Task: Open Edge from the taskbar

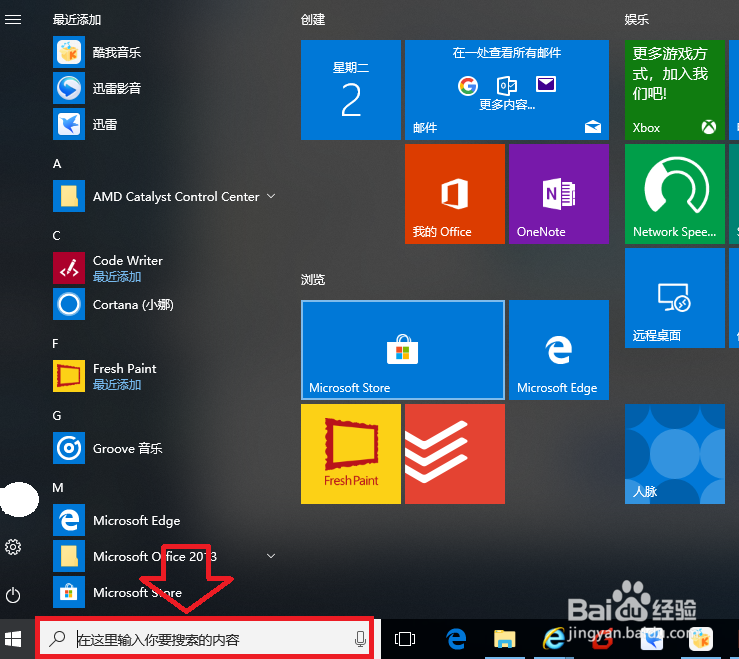Action: coord(456,639)
